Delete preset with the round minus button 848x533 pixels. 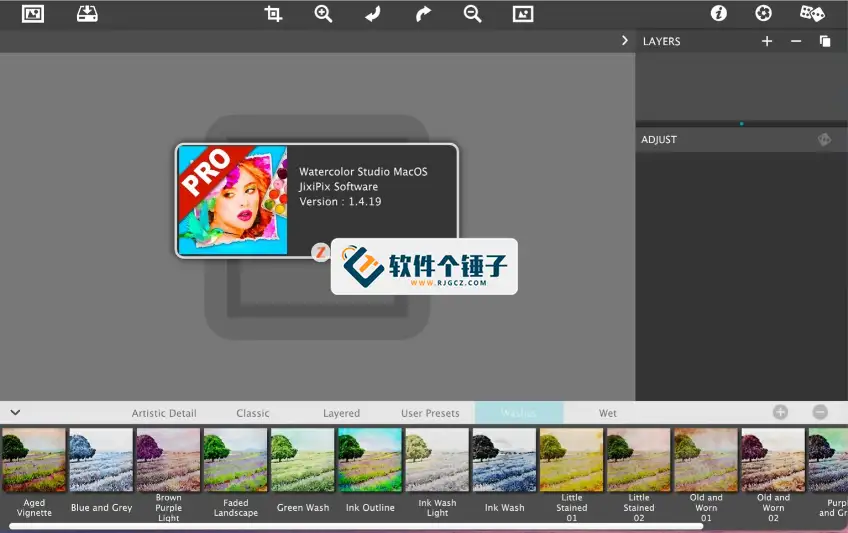click(820, 412)
